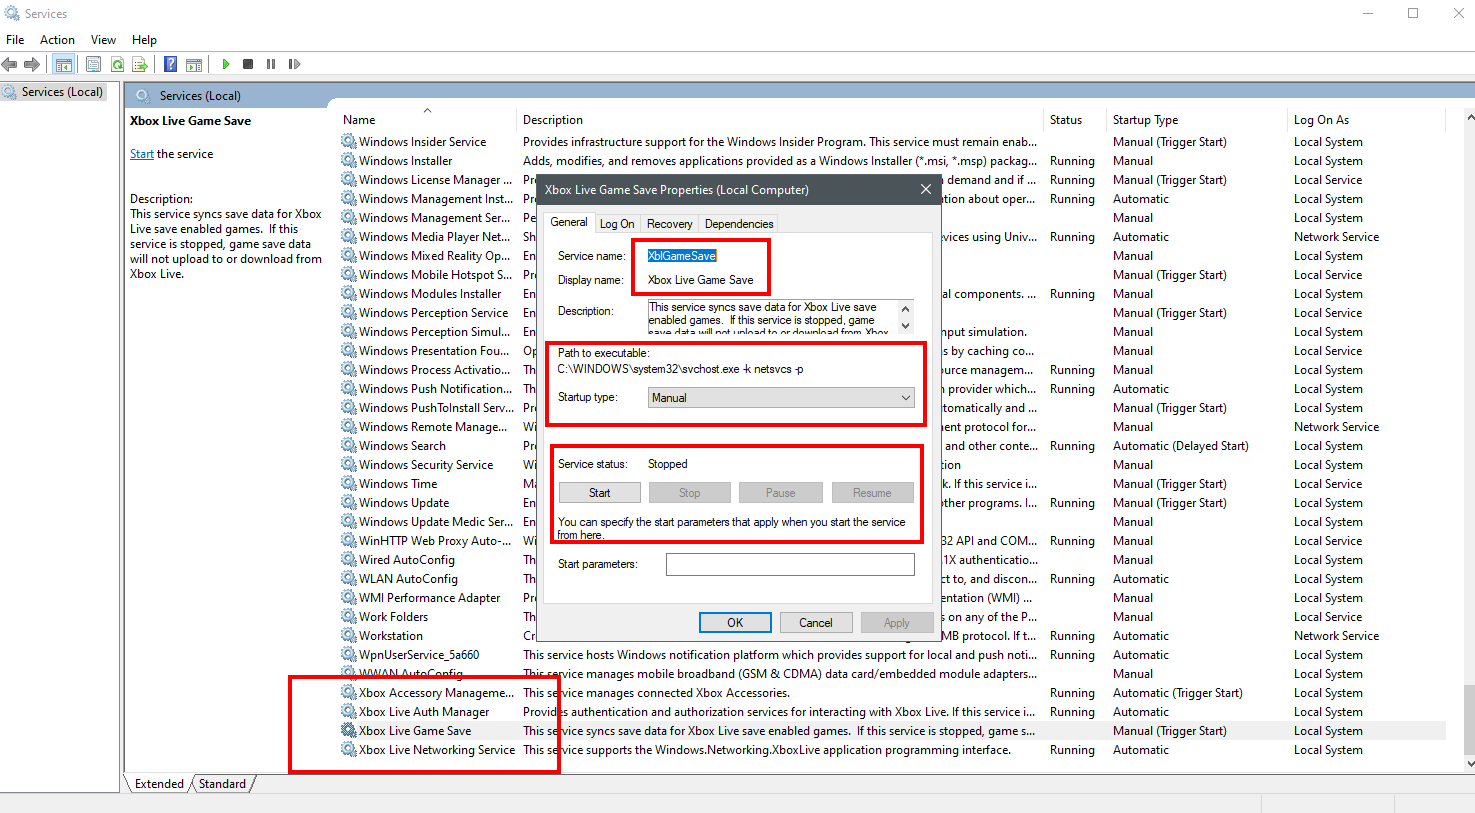Click OK in the properties dialog
The image size is (1475, 813).
(x=735, y=623)
